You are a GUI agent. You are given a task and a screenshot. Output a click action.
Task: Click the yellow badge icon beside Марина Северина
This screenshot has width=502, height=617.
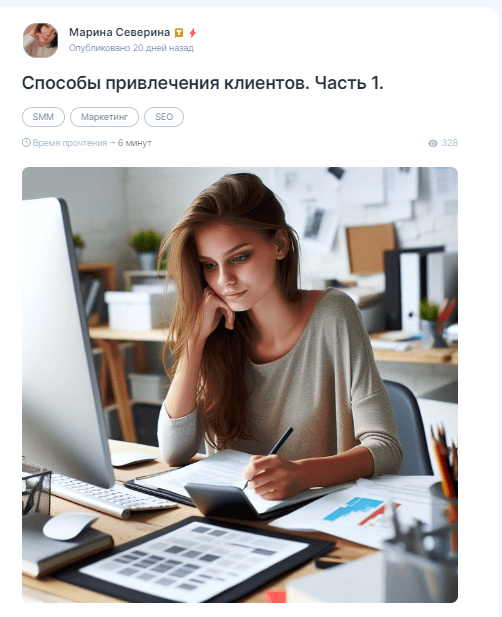(x=179, y=33)
